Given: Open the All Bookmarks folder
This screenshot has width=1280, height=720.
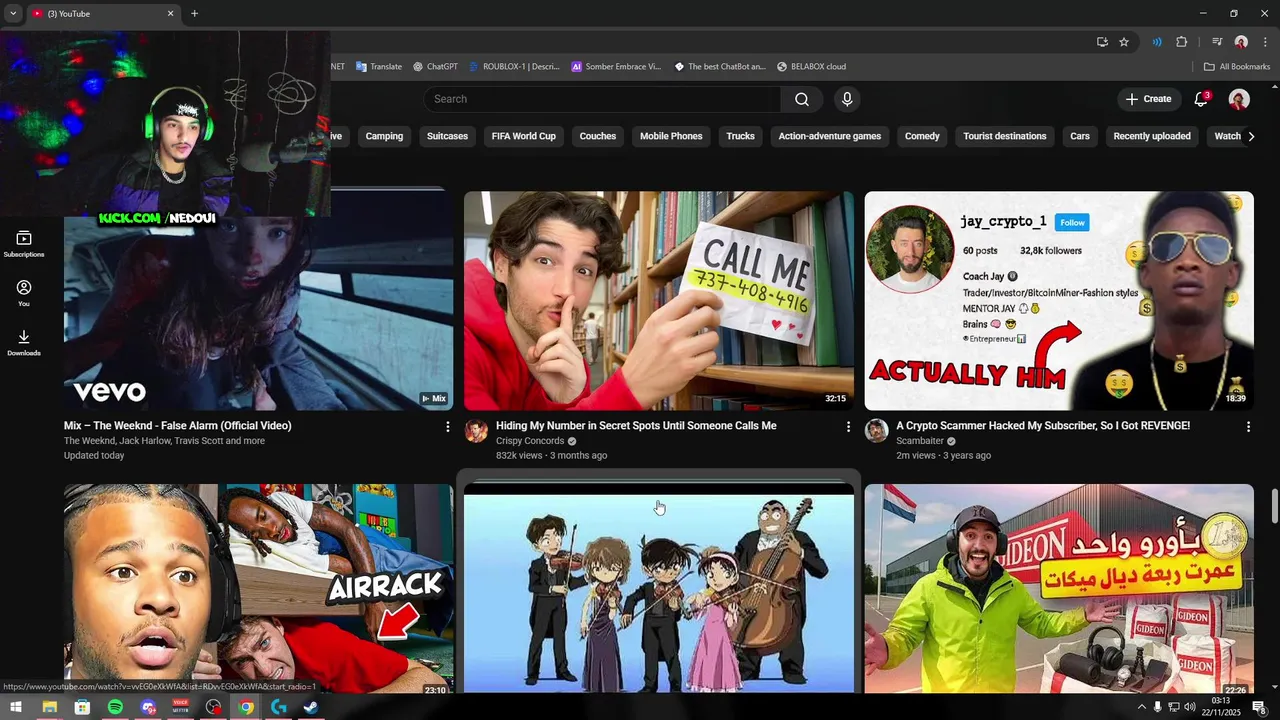Looking at the screenshot, I should coord(1237,67).
